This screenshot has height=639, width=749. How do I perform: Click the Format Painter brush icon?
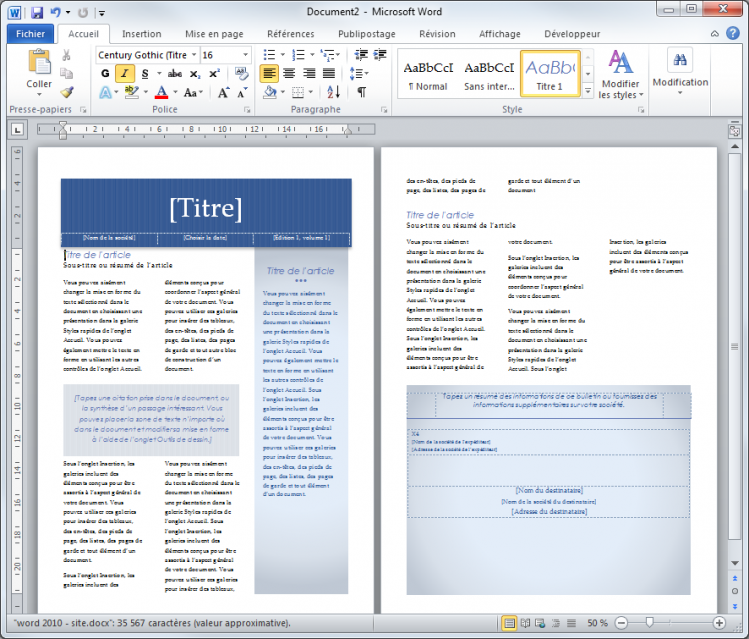point(67,92)
